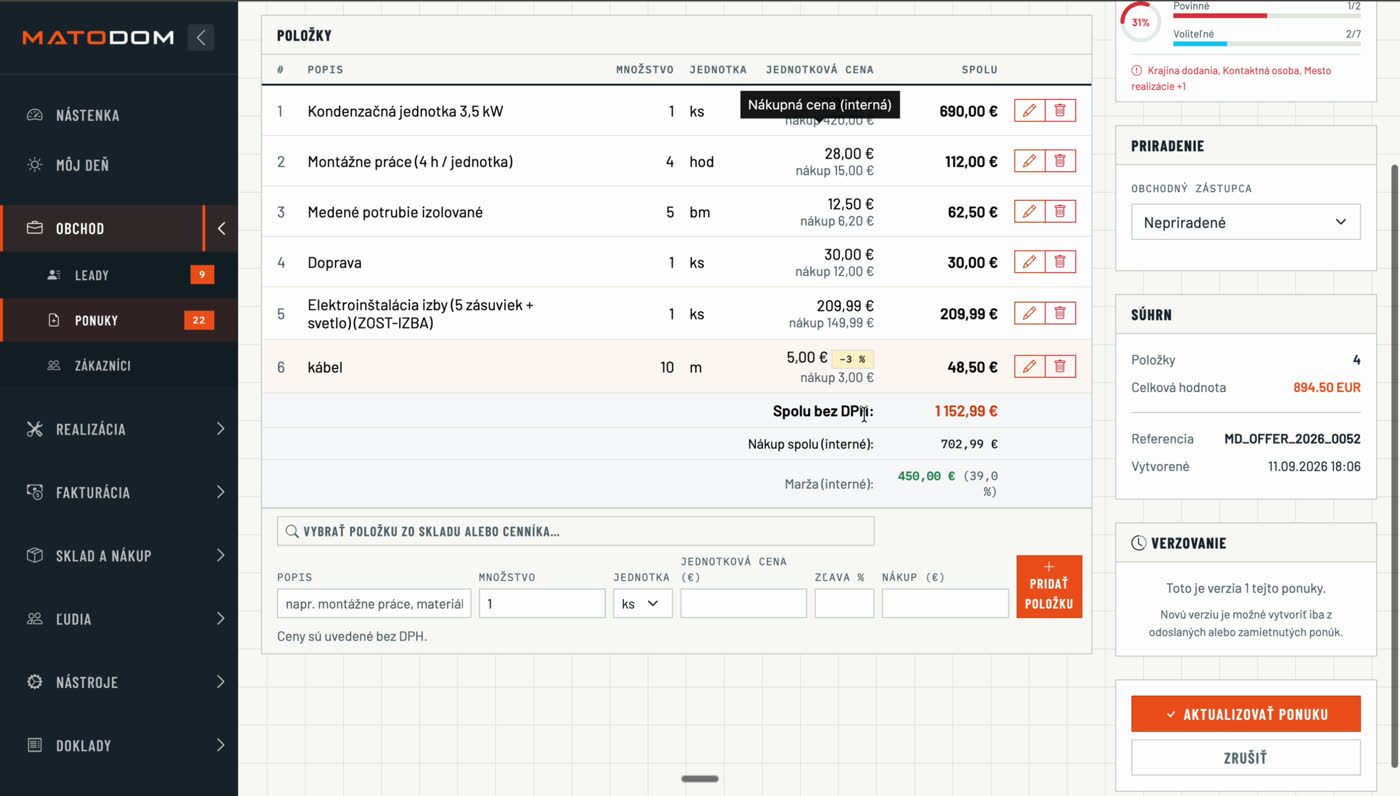The height and width of the screenshot is (796, 1400).
Task: Click the MATODOM logo
Action: [x=98, y=38]
